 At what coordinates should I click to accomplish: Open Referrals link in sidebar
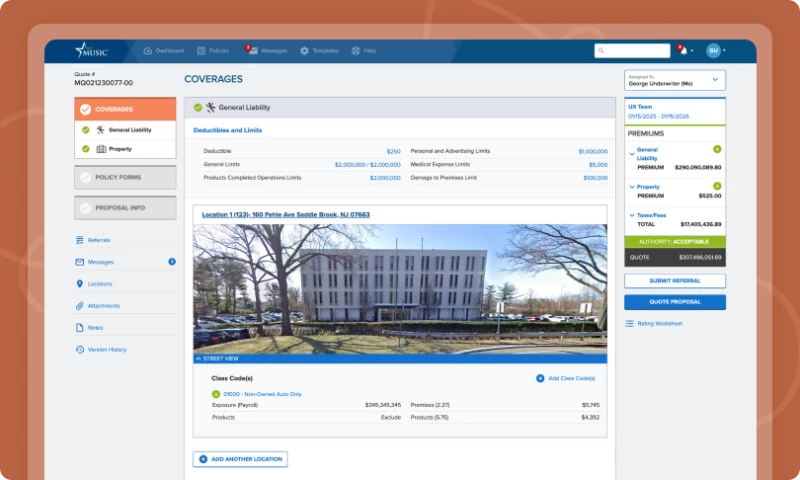[x=99, y=240]
